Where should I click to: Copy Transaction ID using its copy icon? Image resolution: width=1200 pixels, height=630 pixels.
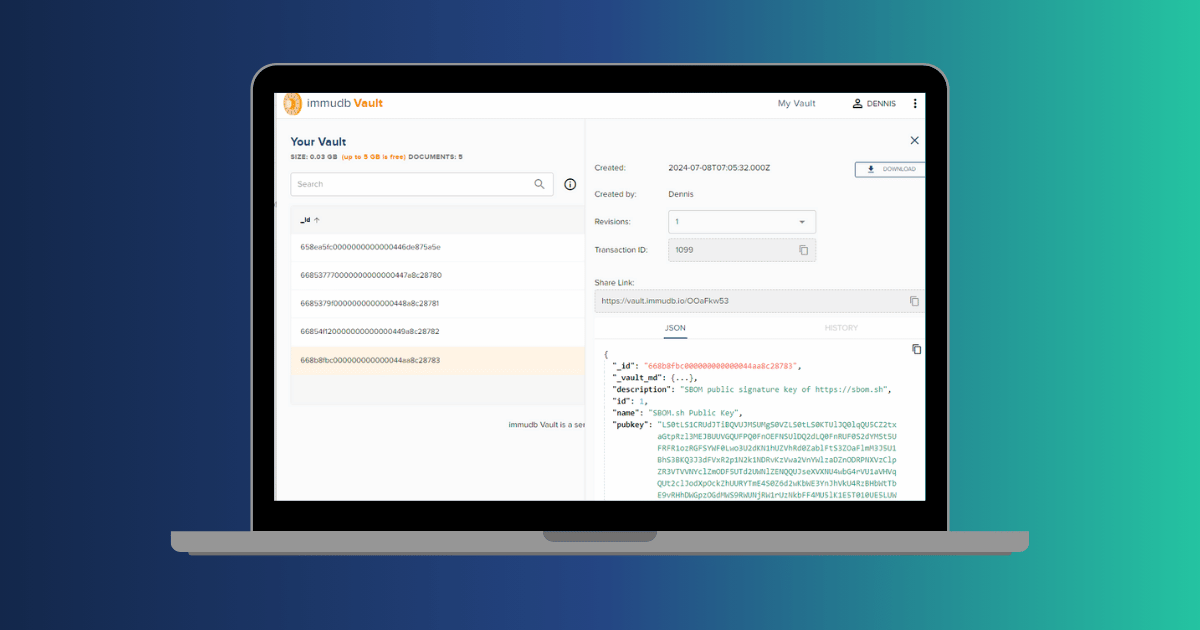pos(804,249)
